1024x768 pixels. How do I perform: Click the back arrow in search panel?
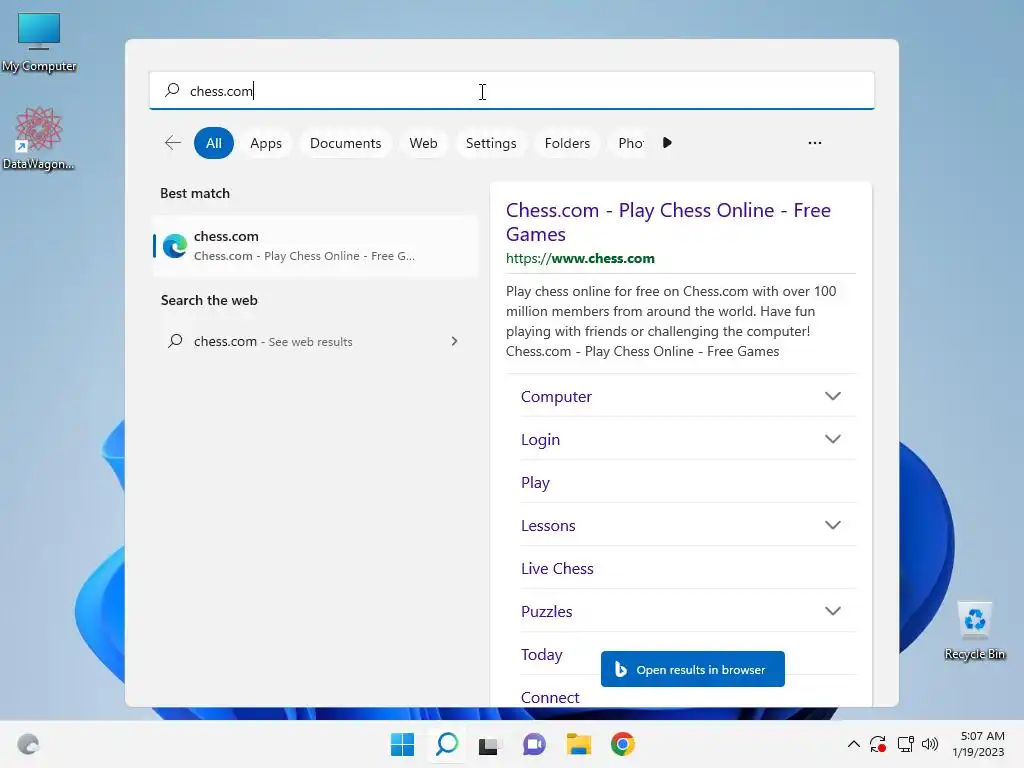[x=173, y=143]
